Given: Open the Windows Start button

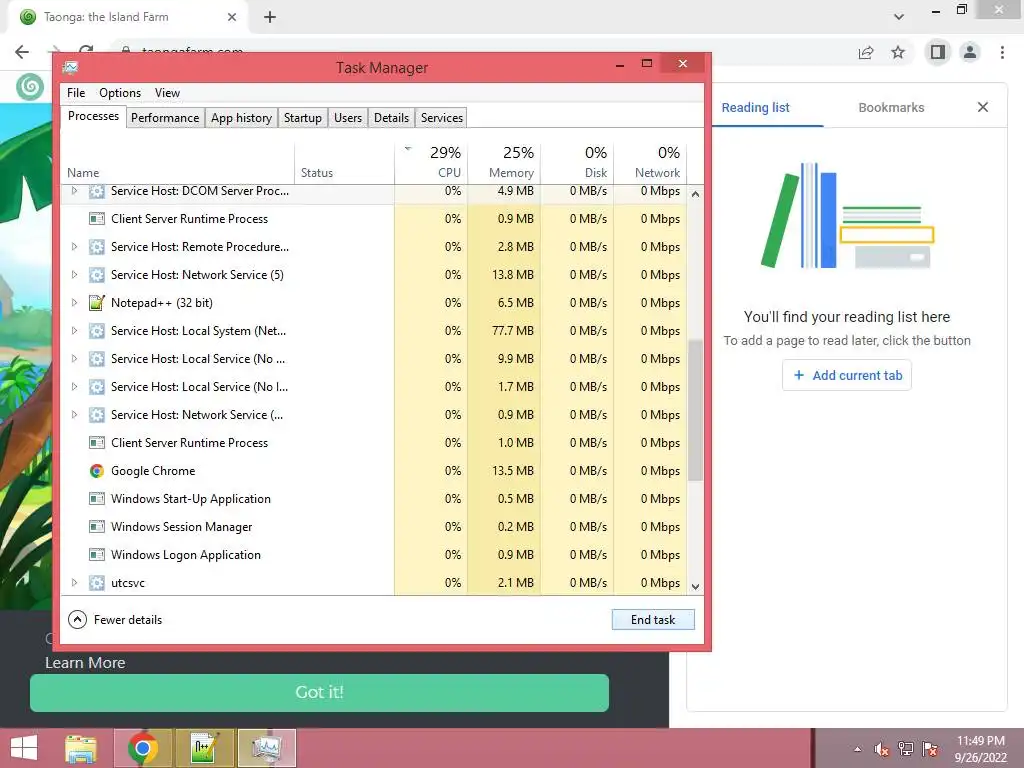Looking at the screenshot, I should pyautogui.click(x=24, y=748).
